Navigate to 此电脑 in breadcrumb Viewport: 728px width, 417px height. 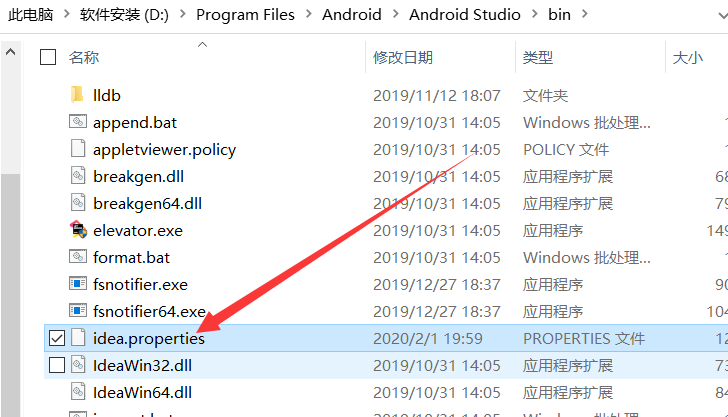[x=31, y=14]
